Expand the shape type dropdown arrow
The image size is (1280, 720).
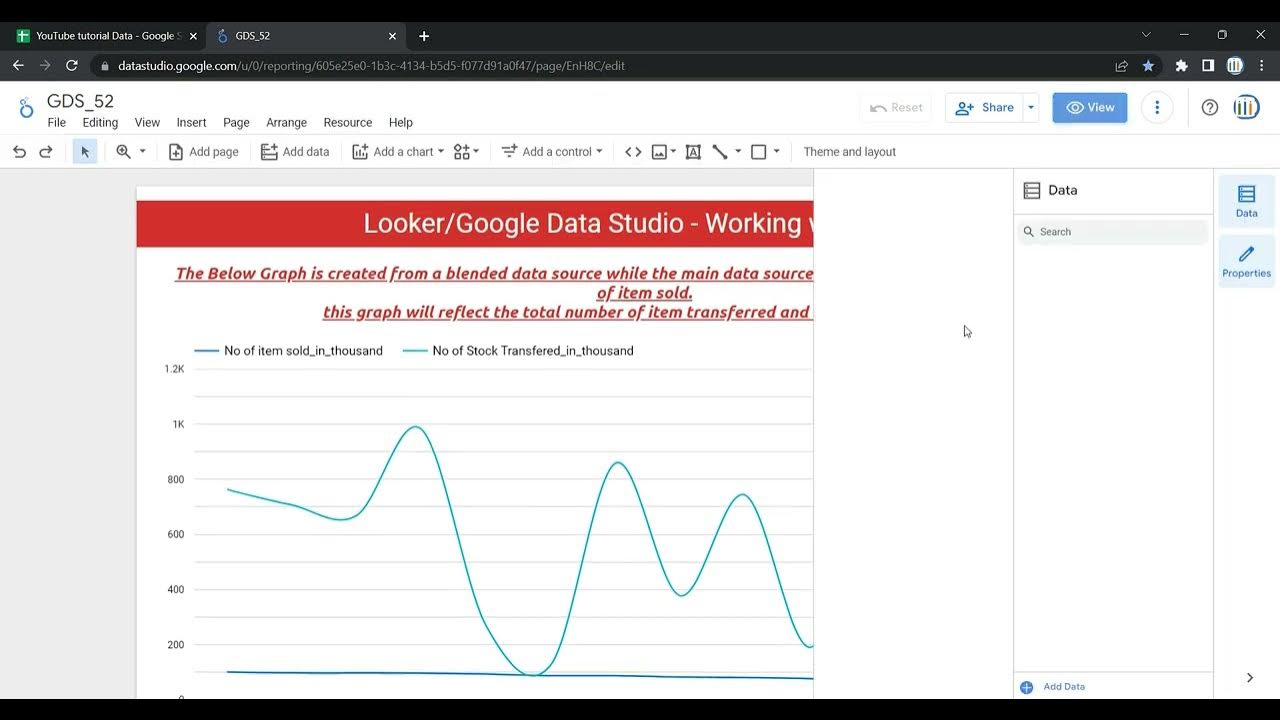click(x=776, y=152)
